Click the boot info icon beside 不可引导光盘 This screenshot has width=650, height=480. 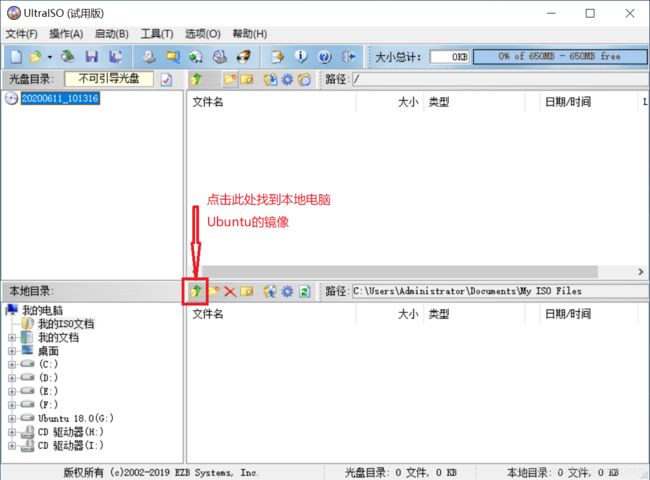(167, 79)
